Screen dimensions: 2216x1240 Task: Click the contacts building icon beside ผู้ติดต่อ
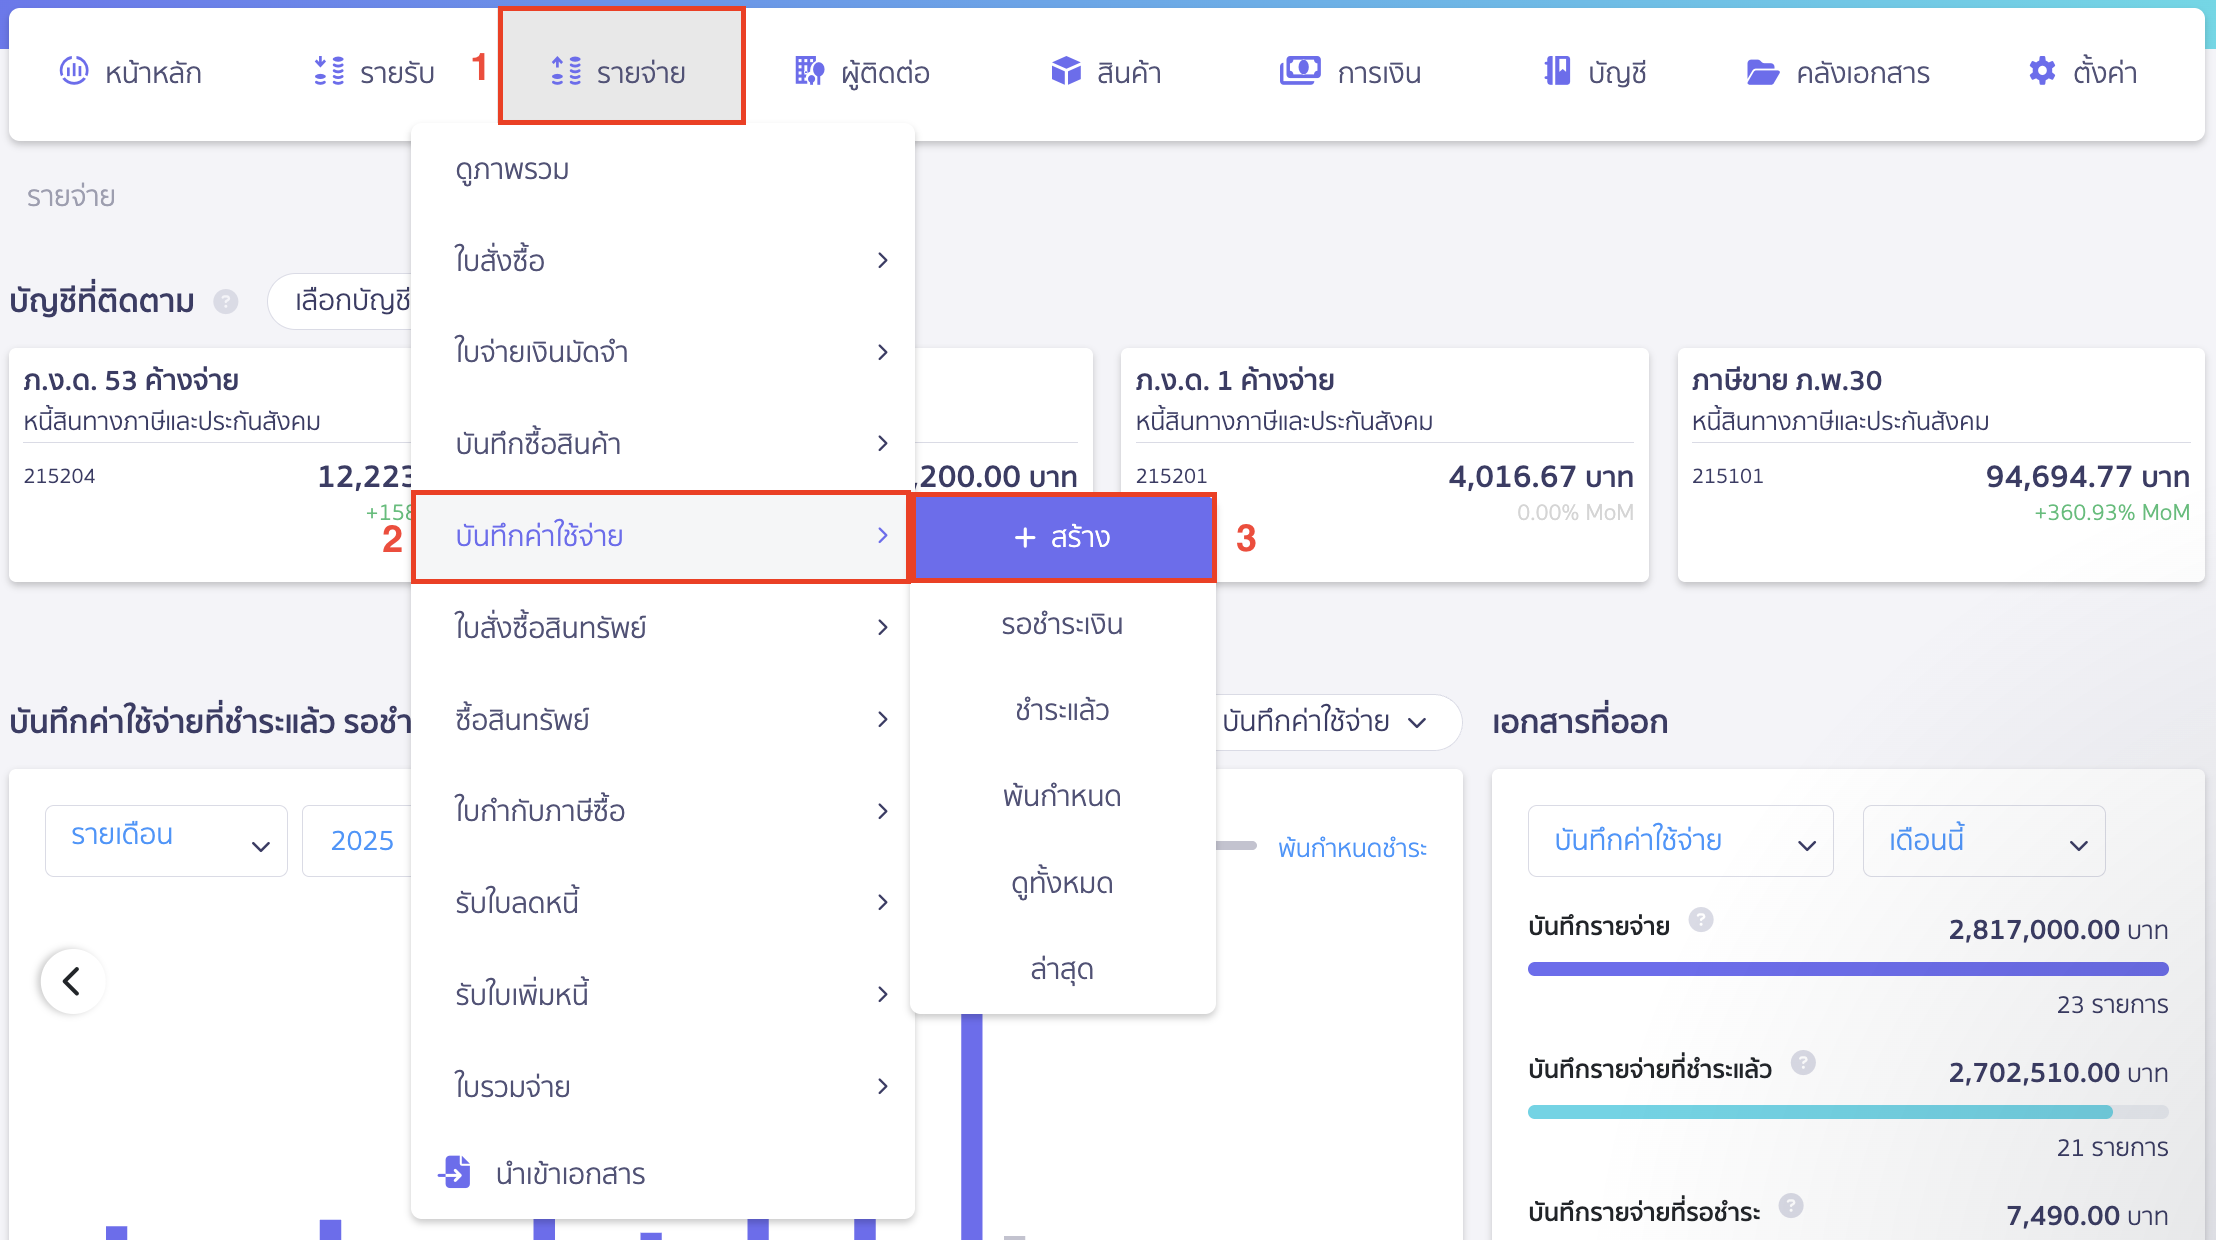coord(810,71)
